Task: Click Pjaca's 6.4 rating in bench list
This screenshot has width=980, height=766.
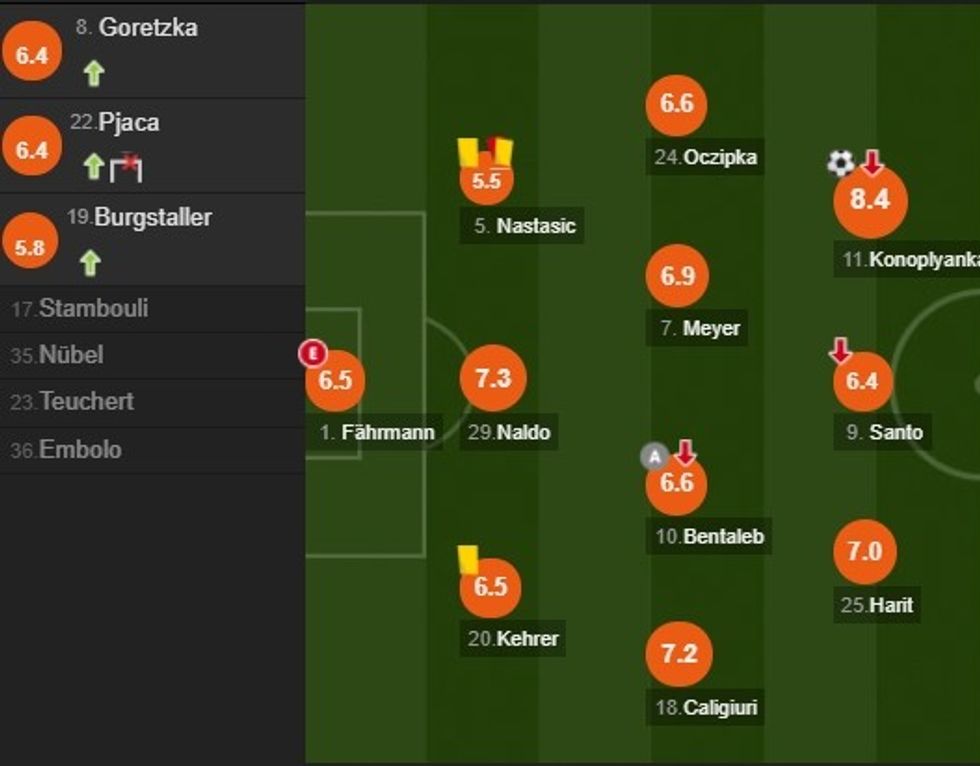Action: (x=32, y=151)
